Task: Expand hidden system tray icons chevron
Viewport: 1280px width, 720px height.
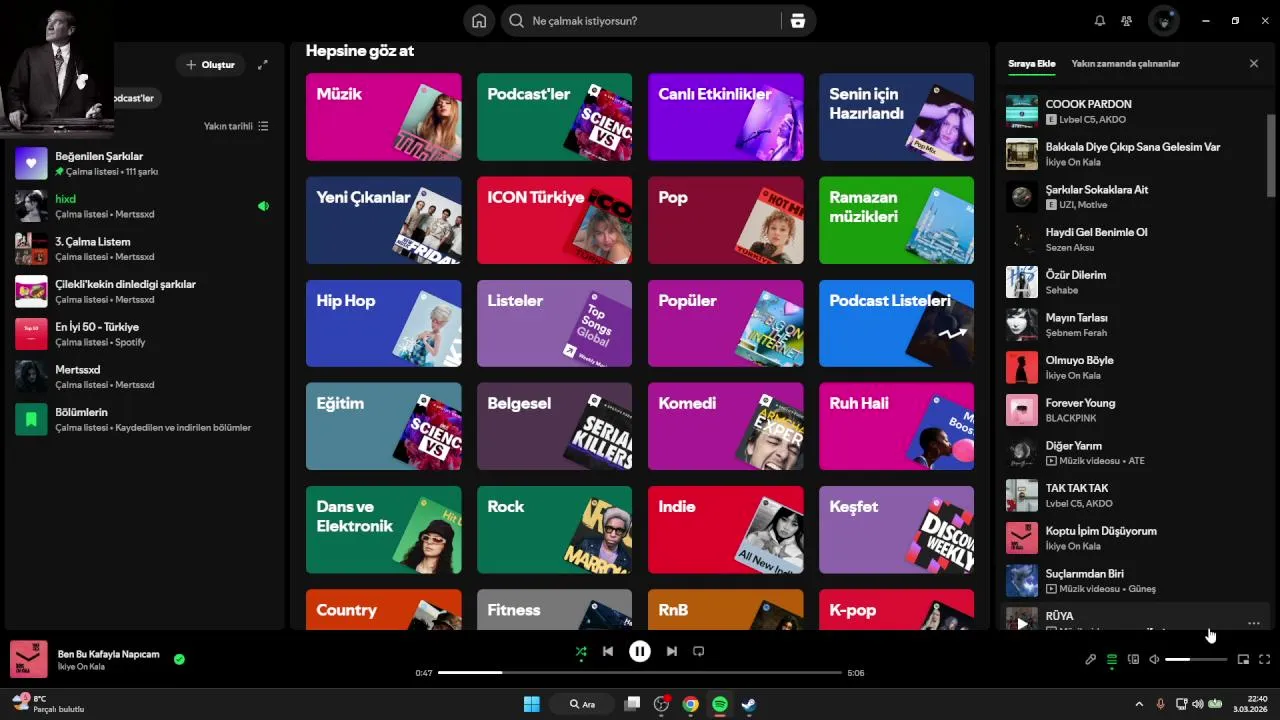Action: point(1139,704)
